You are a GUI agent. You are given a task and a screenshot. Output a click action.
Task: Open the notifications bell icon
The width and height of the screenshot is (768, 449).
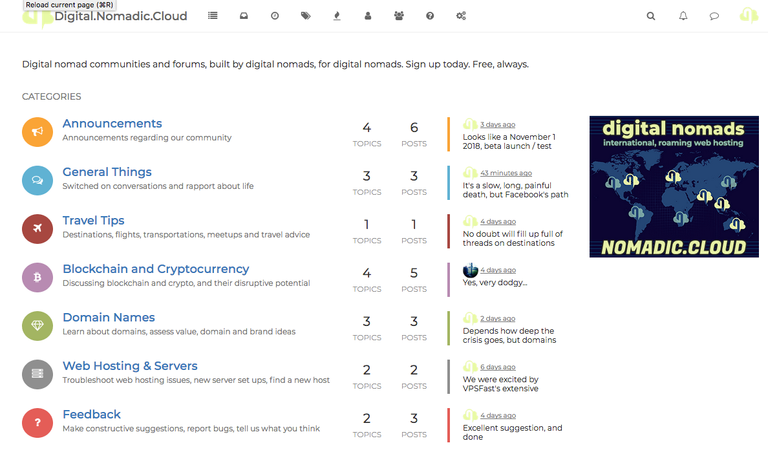click(683, 16)
